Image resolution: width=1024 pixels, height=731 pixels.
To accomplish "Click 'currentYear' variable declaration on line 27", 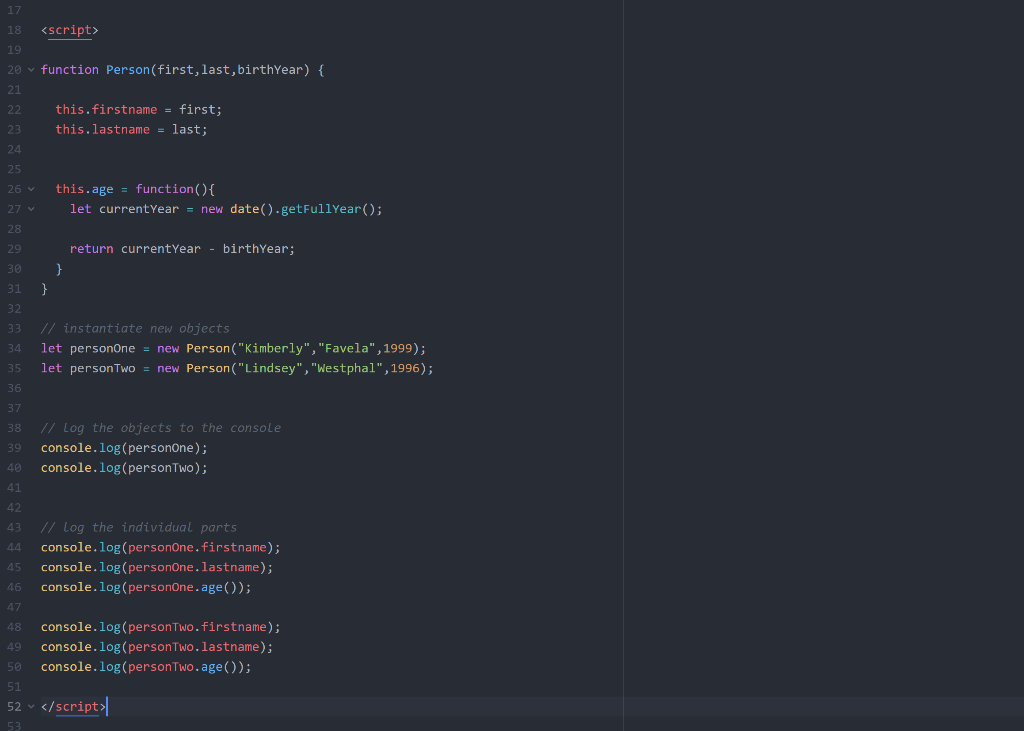I will pos(138,209).
